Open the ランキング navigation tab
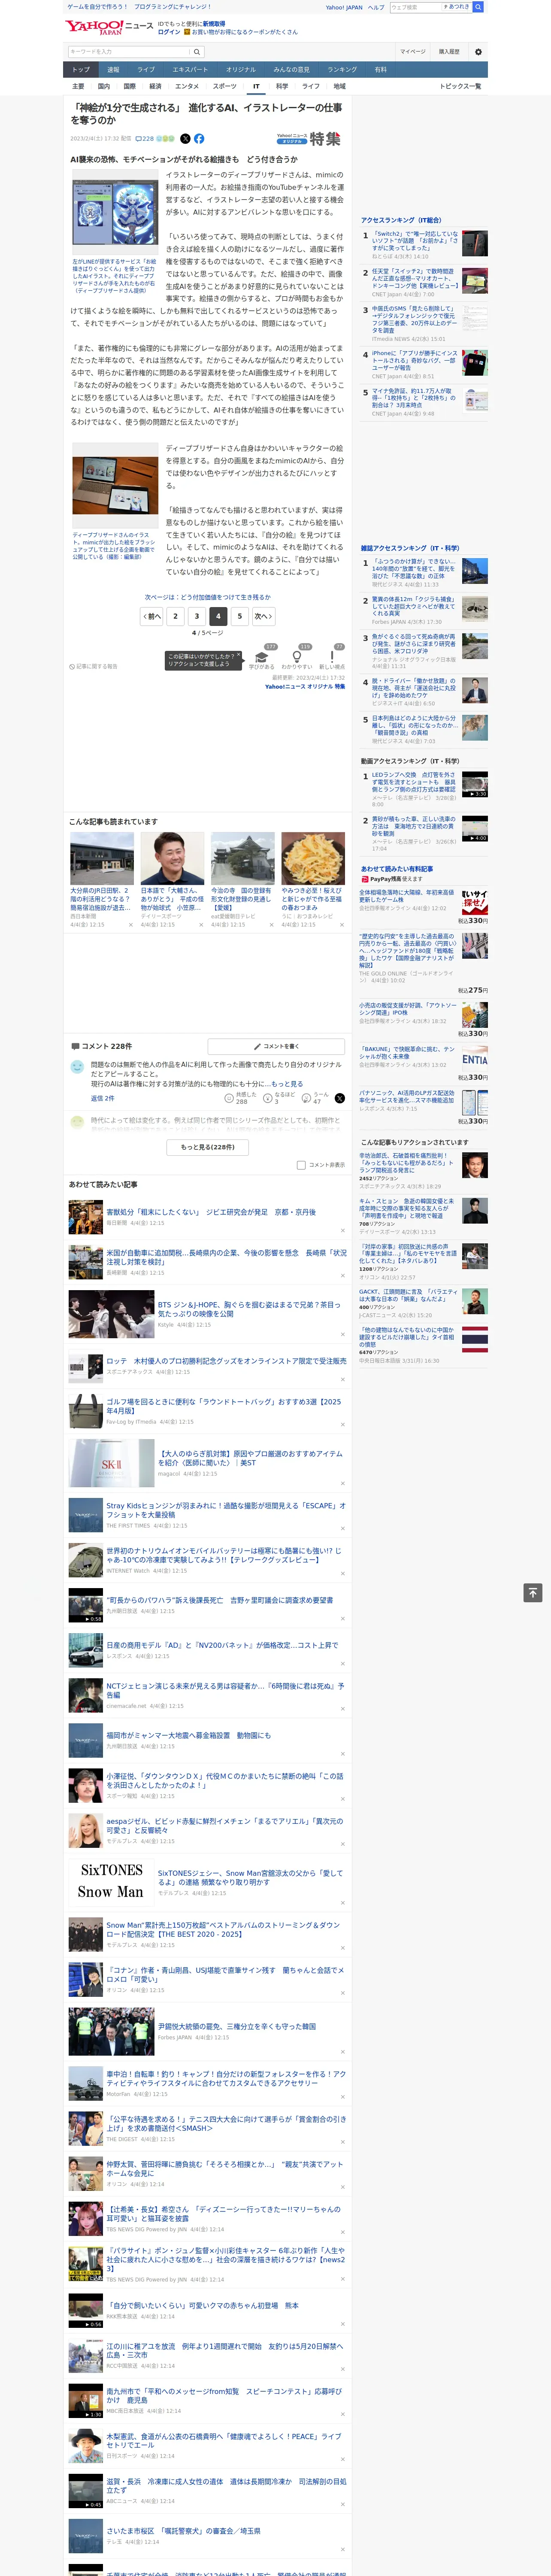The height and width of the screenshot is (2576, 551). pos(342,70)
